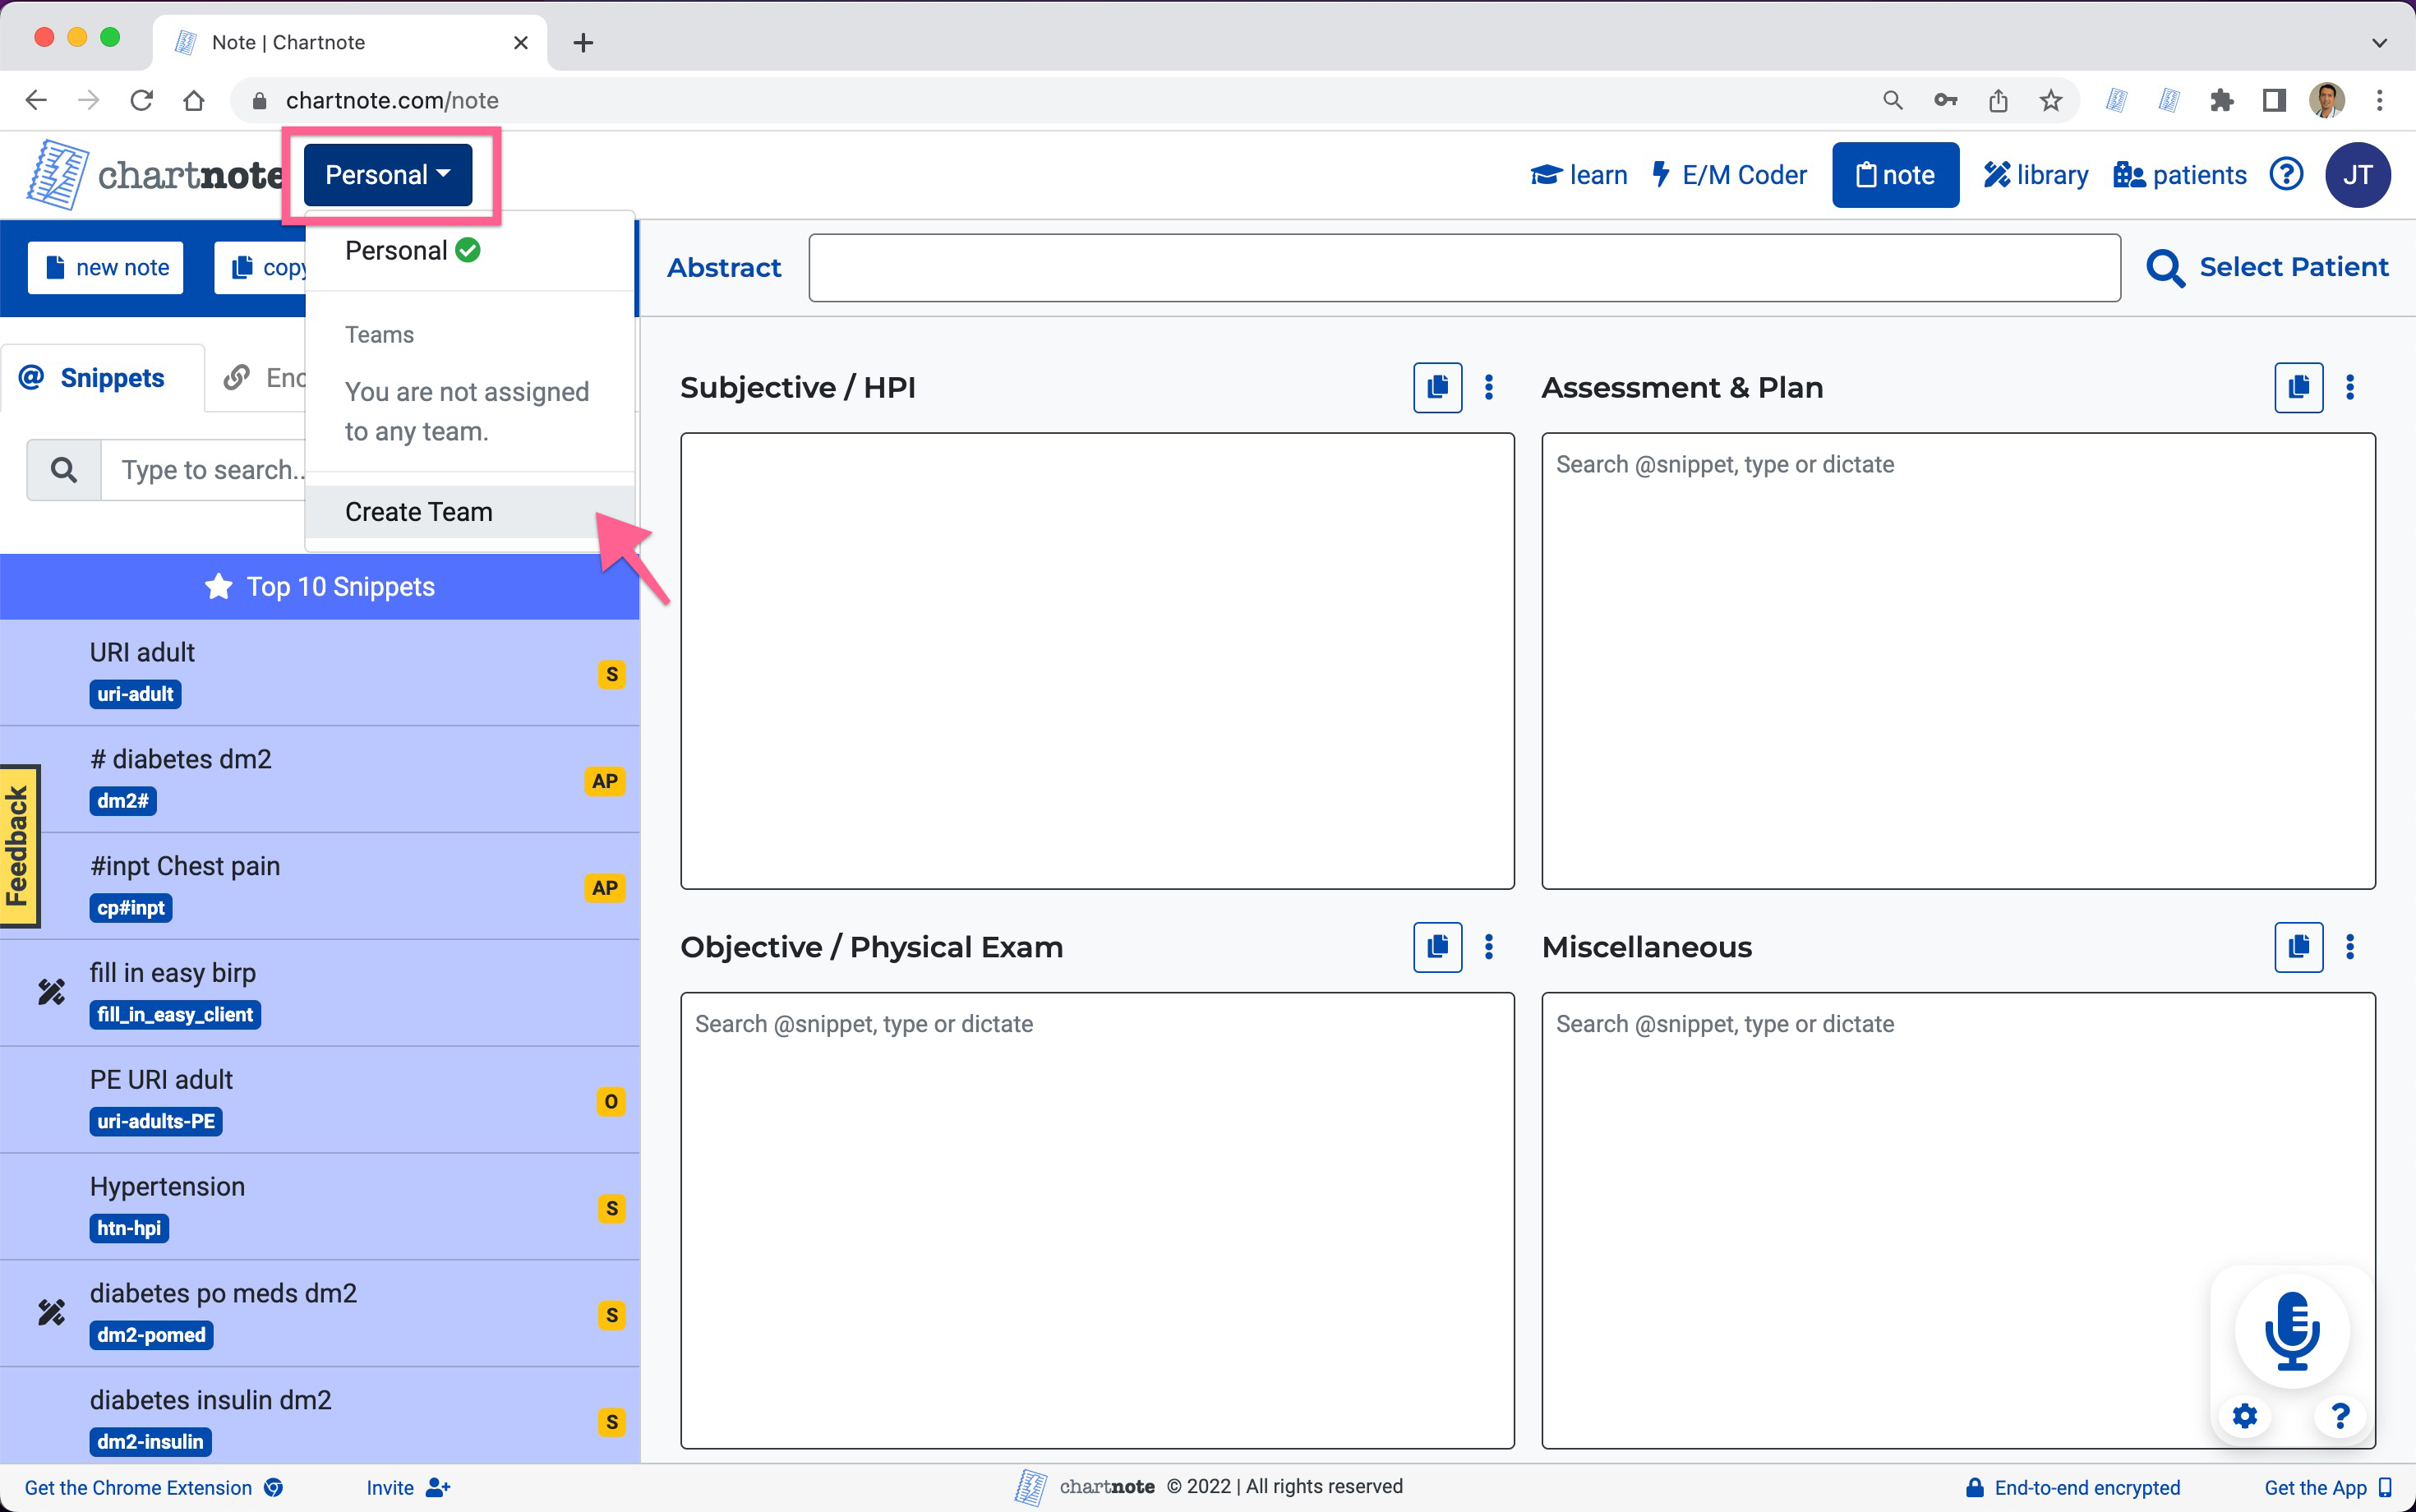2416x1512 pixels.
Task: Click the share icon in address bar
Action: tap(1998, 100)
